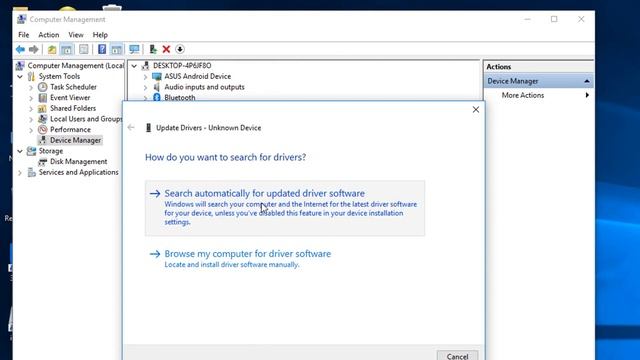Click the Disk Management icon
This screenshot has height=360, width=640.
point(42,162)
